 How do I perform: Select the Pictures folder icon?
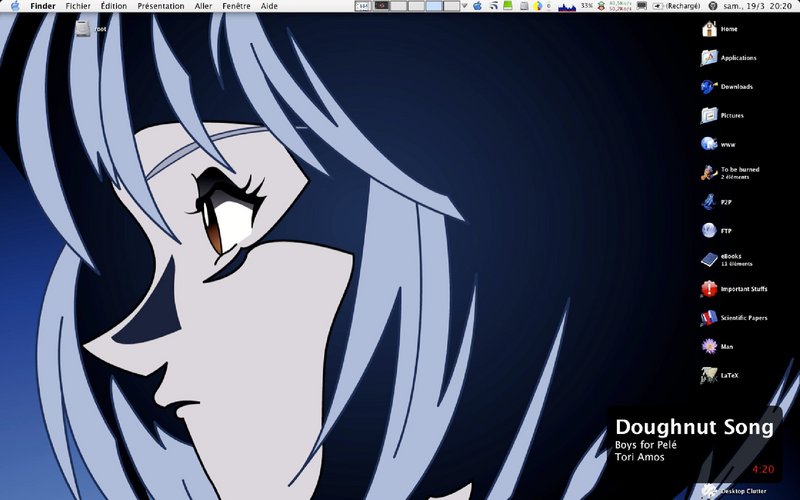pos(709,115)
